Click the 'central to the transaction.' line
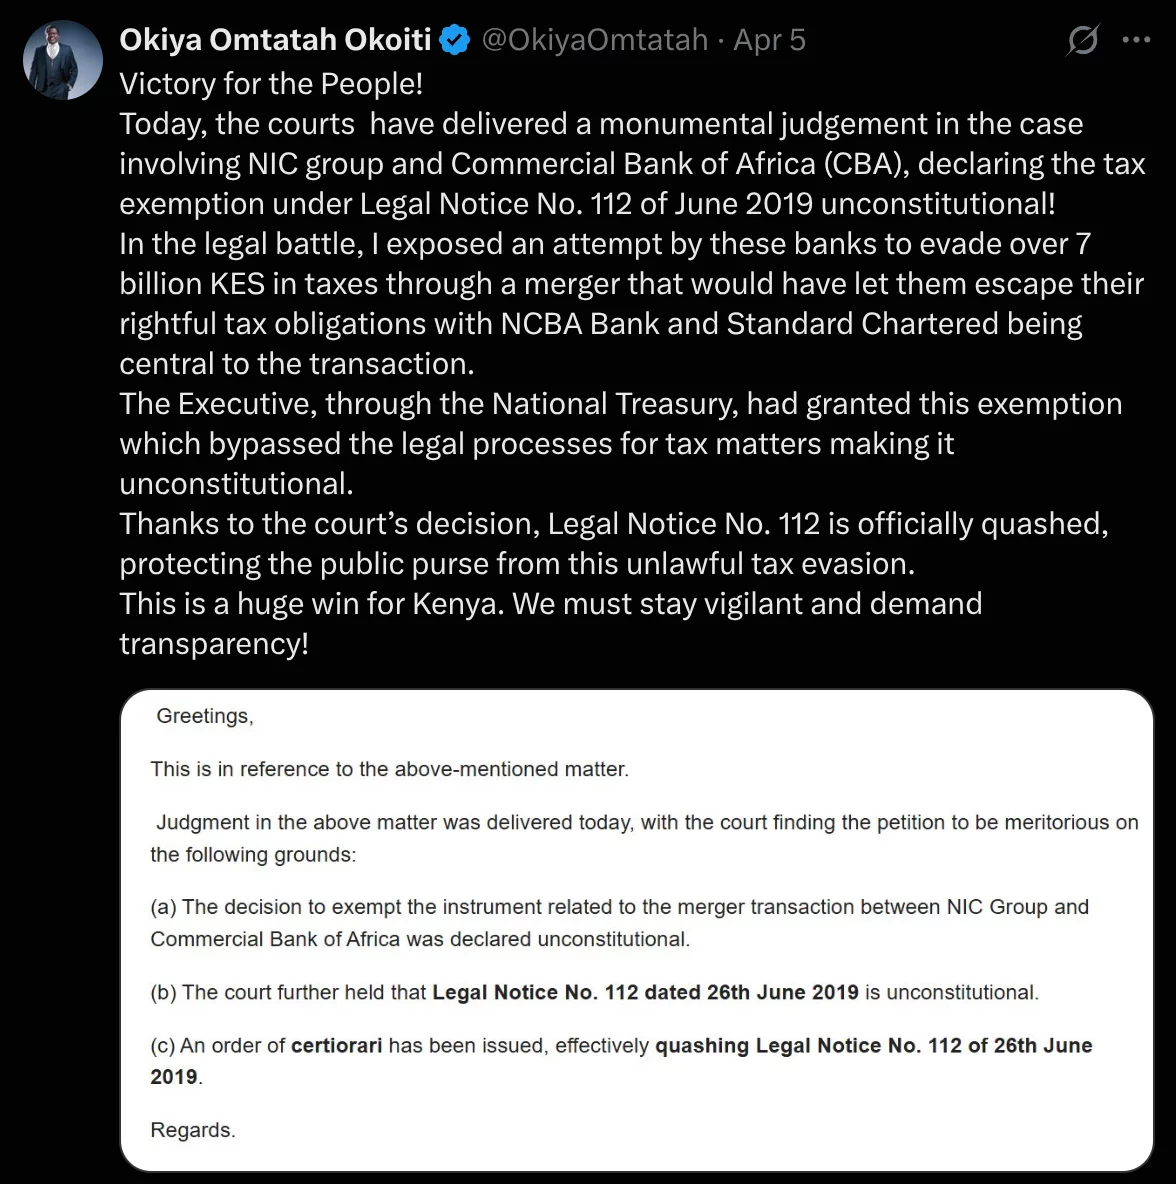The image size is (1176, 1184). point(297,364)
